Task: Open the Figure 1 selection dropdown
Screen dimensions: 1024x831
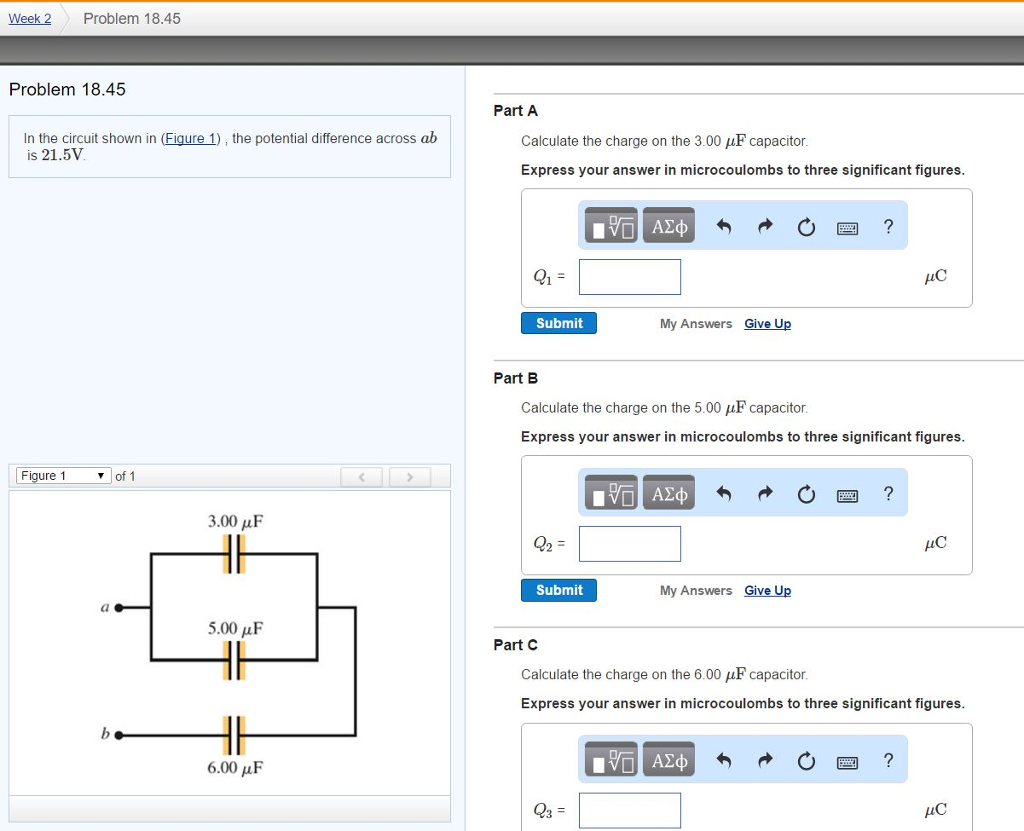Action: click(x=62, y=475)
